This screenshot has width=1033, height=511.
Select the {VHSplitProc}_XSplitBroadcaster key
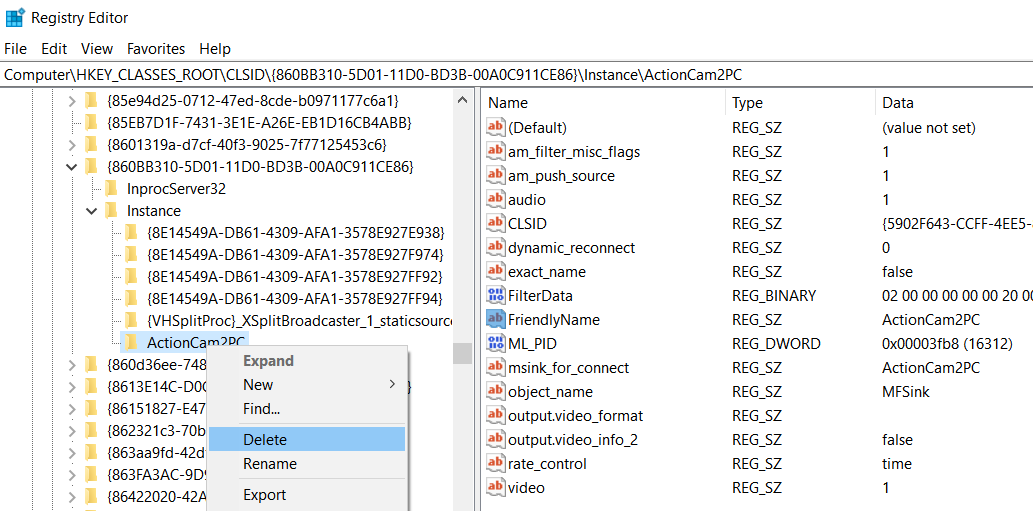[x=300, y=321]
